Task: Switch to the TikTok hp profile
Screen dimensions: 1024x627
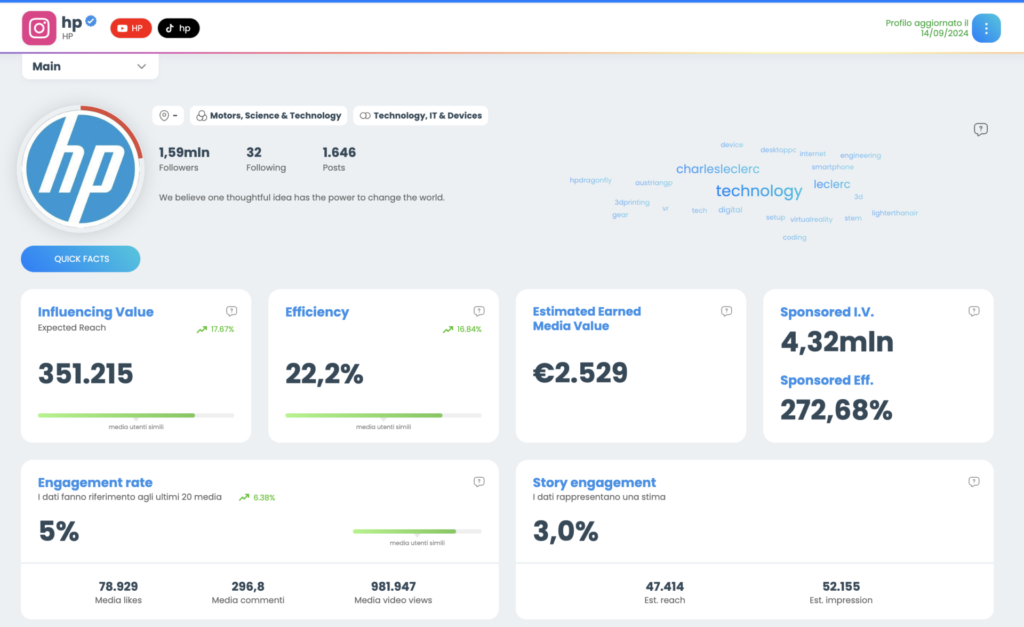Action: (178, 28)
